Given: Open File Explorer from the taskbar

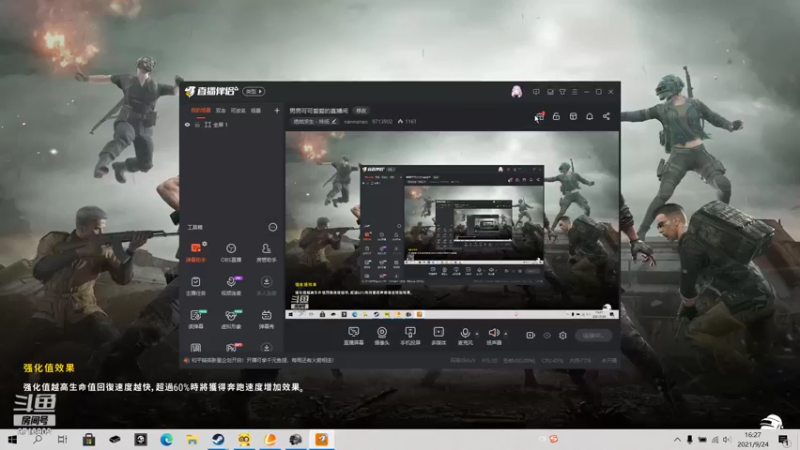Looking at the screenshot, I should coord(192,439).
